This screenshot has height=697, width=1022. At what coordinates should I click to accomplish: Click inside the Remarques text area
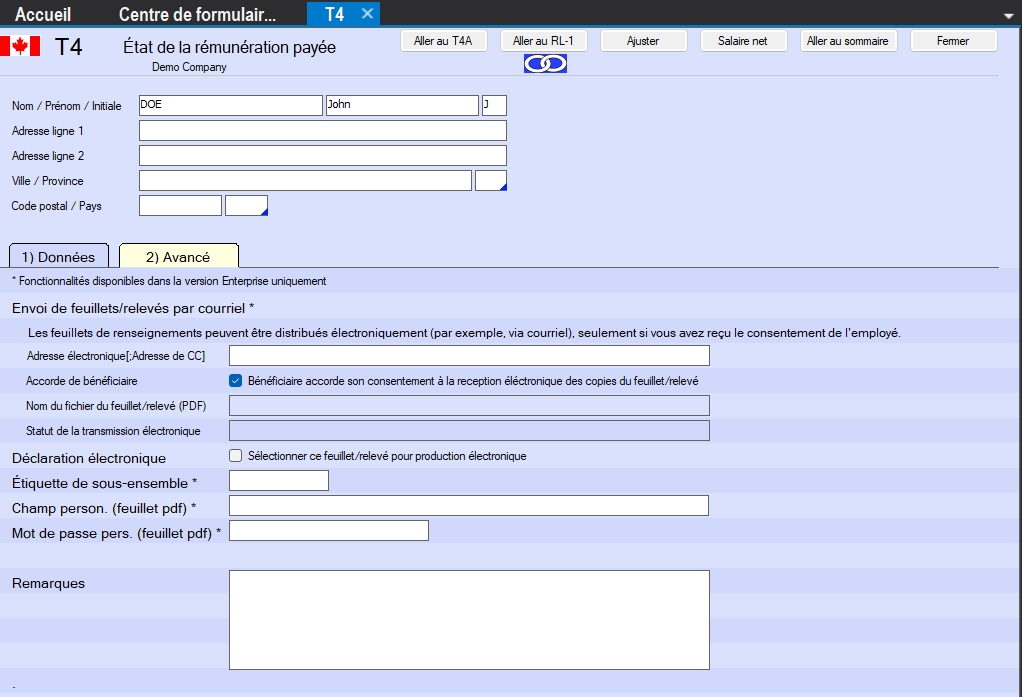pos(469,619)
